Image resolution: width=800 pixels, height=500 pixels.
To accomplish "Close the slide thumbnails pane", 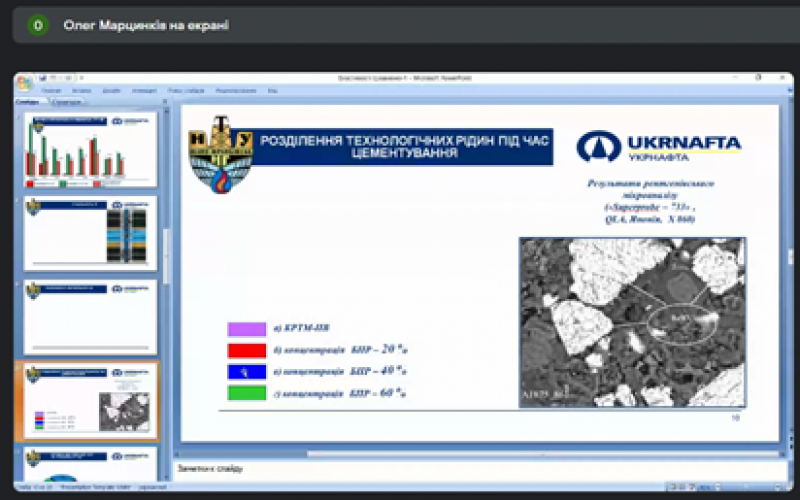I will 165,102.
